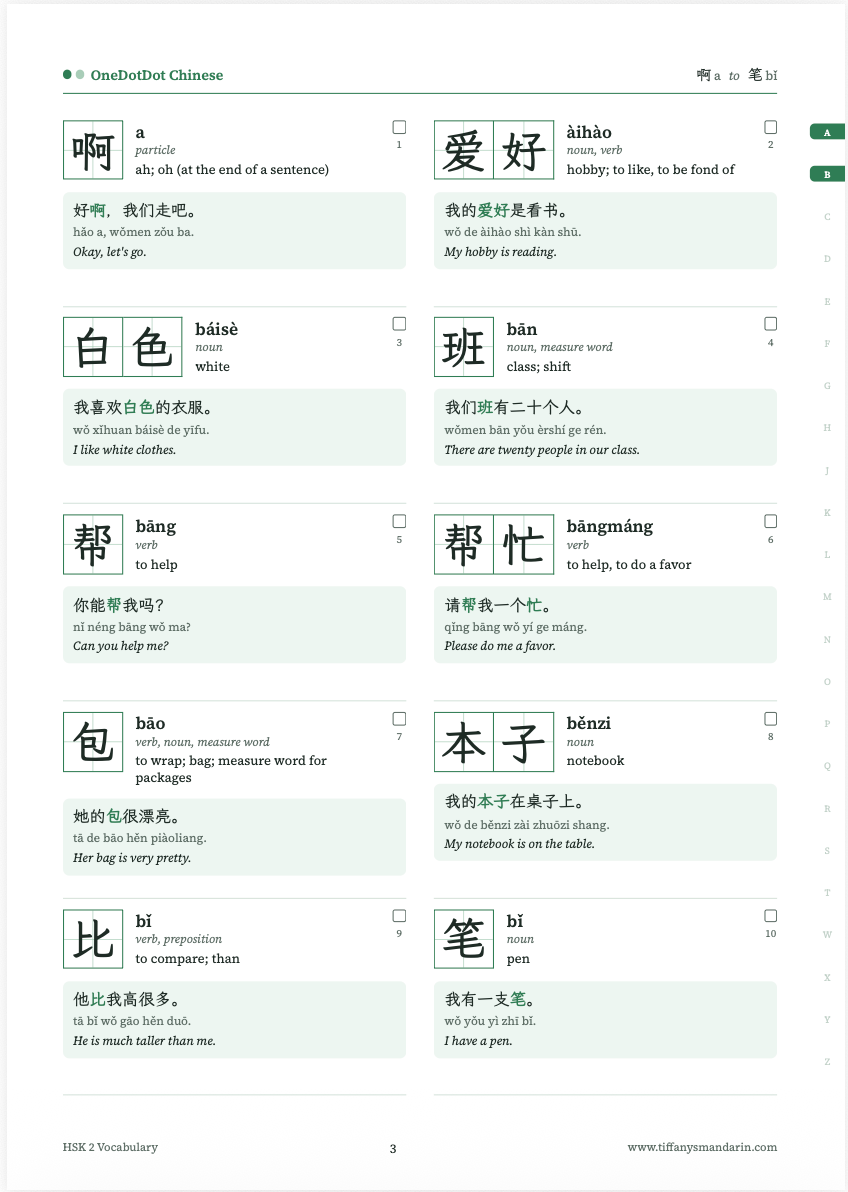The image size is (848, 1192).
Task: Open the www.tiffanysmandarin.com link
Action: click(x=702, y=1147)
